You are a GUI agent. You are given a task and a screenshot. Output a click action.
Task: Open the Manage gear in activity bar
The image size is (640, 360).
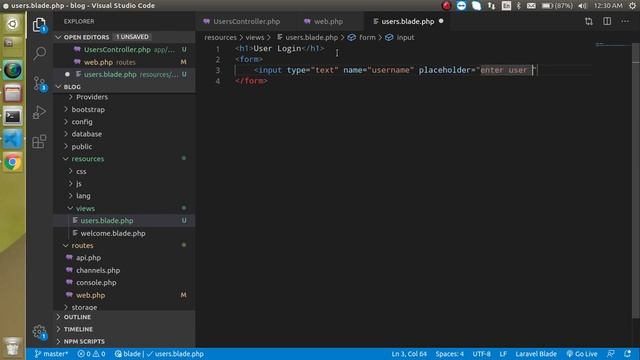pyautogui.click(x=39, y=331)
